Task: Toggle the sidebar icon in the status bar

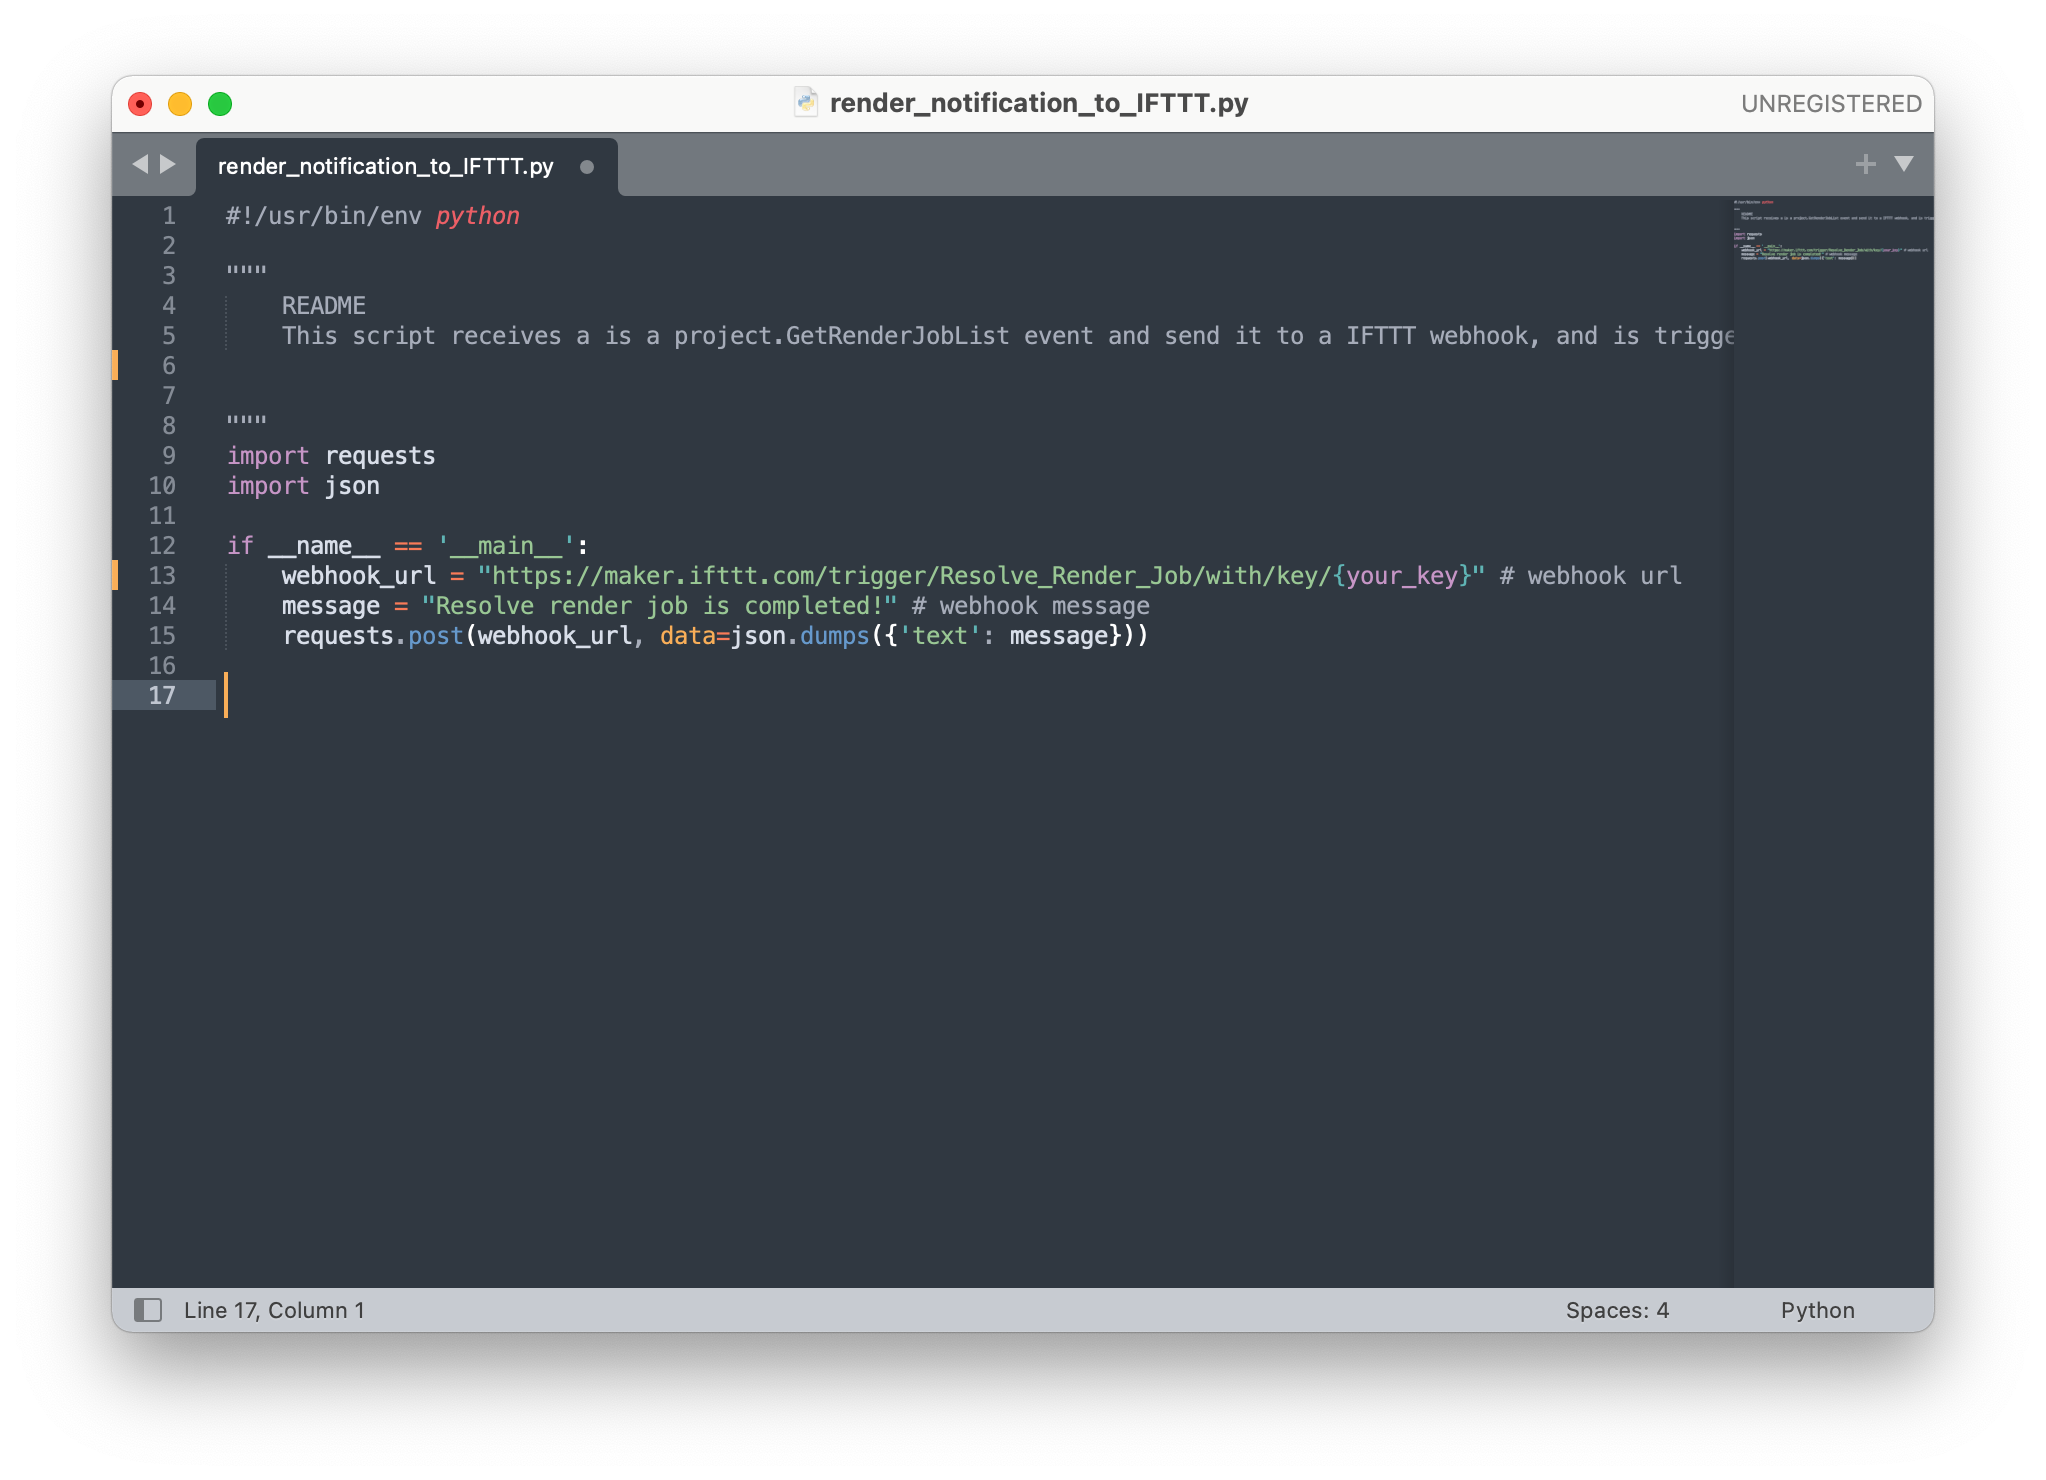Action: (x=149, y=1310)
